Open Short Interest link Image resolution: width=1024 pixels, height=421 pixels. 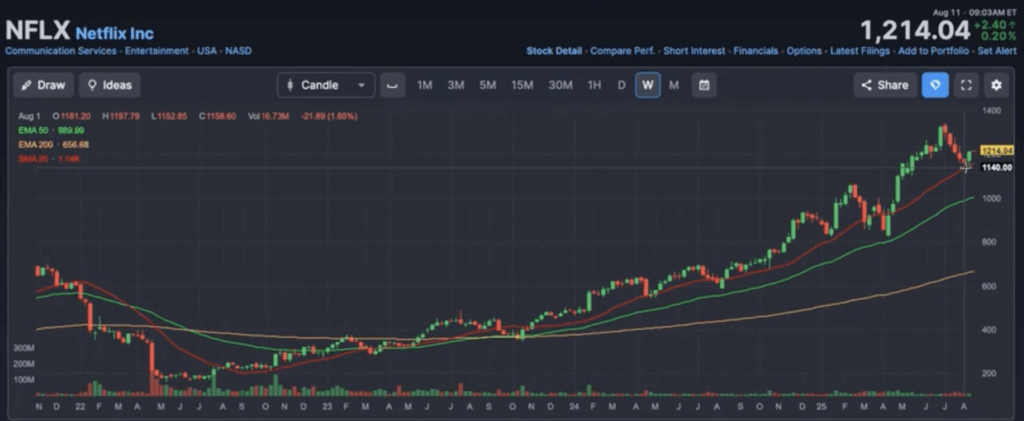pyautogui.click(x=694, y=51)
